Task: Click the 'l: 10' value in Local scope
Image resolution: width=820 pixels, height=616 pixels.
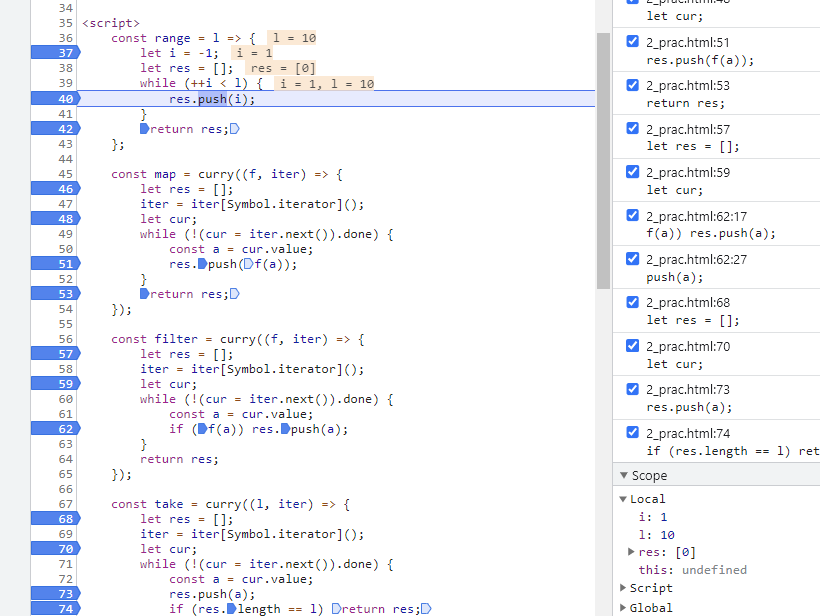Action: [x=657, y=535]
